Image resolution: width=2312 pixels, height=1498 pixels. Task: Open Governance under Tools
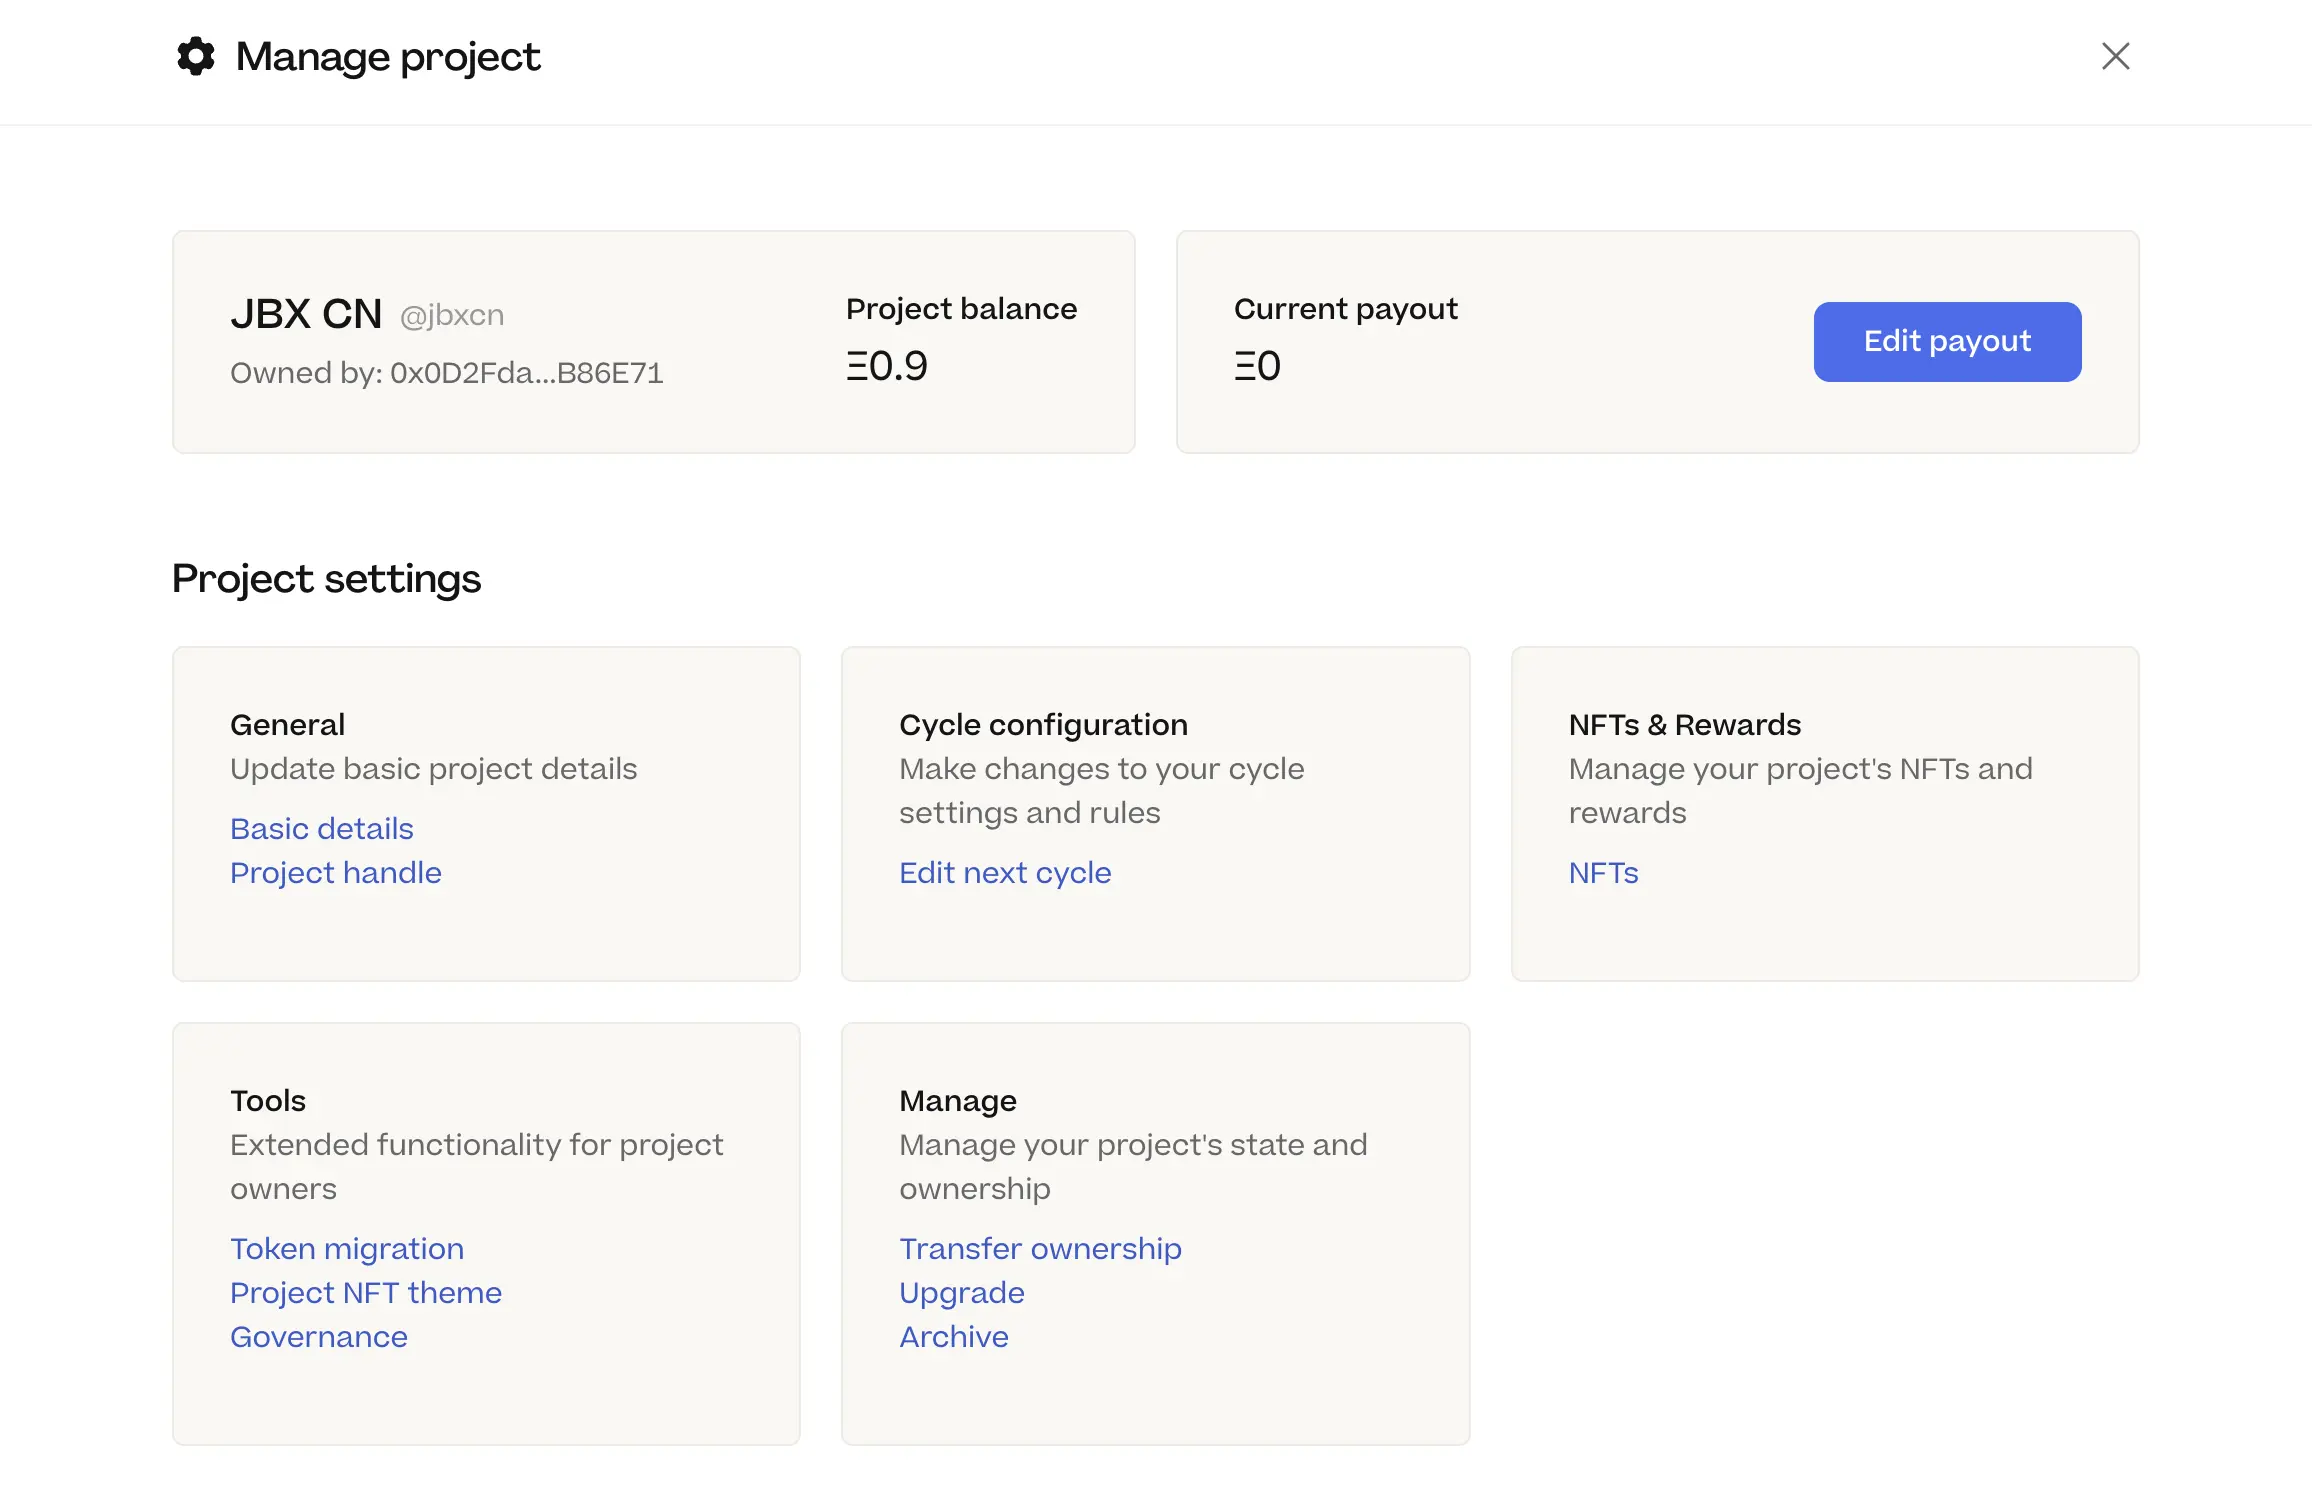point(319,1336)
